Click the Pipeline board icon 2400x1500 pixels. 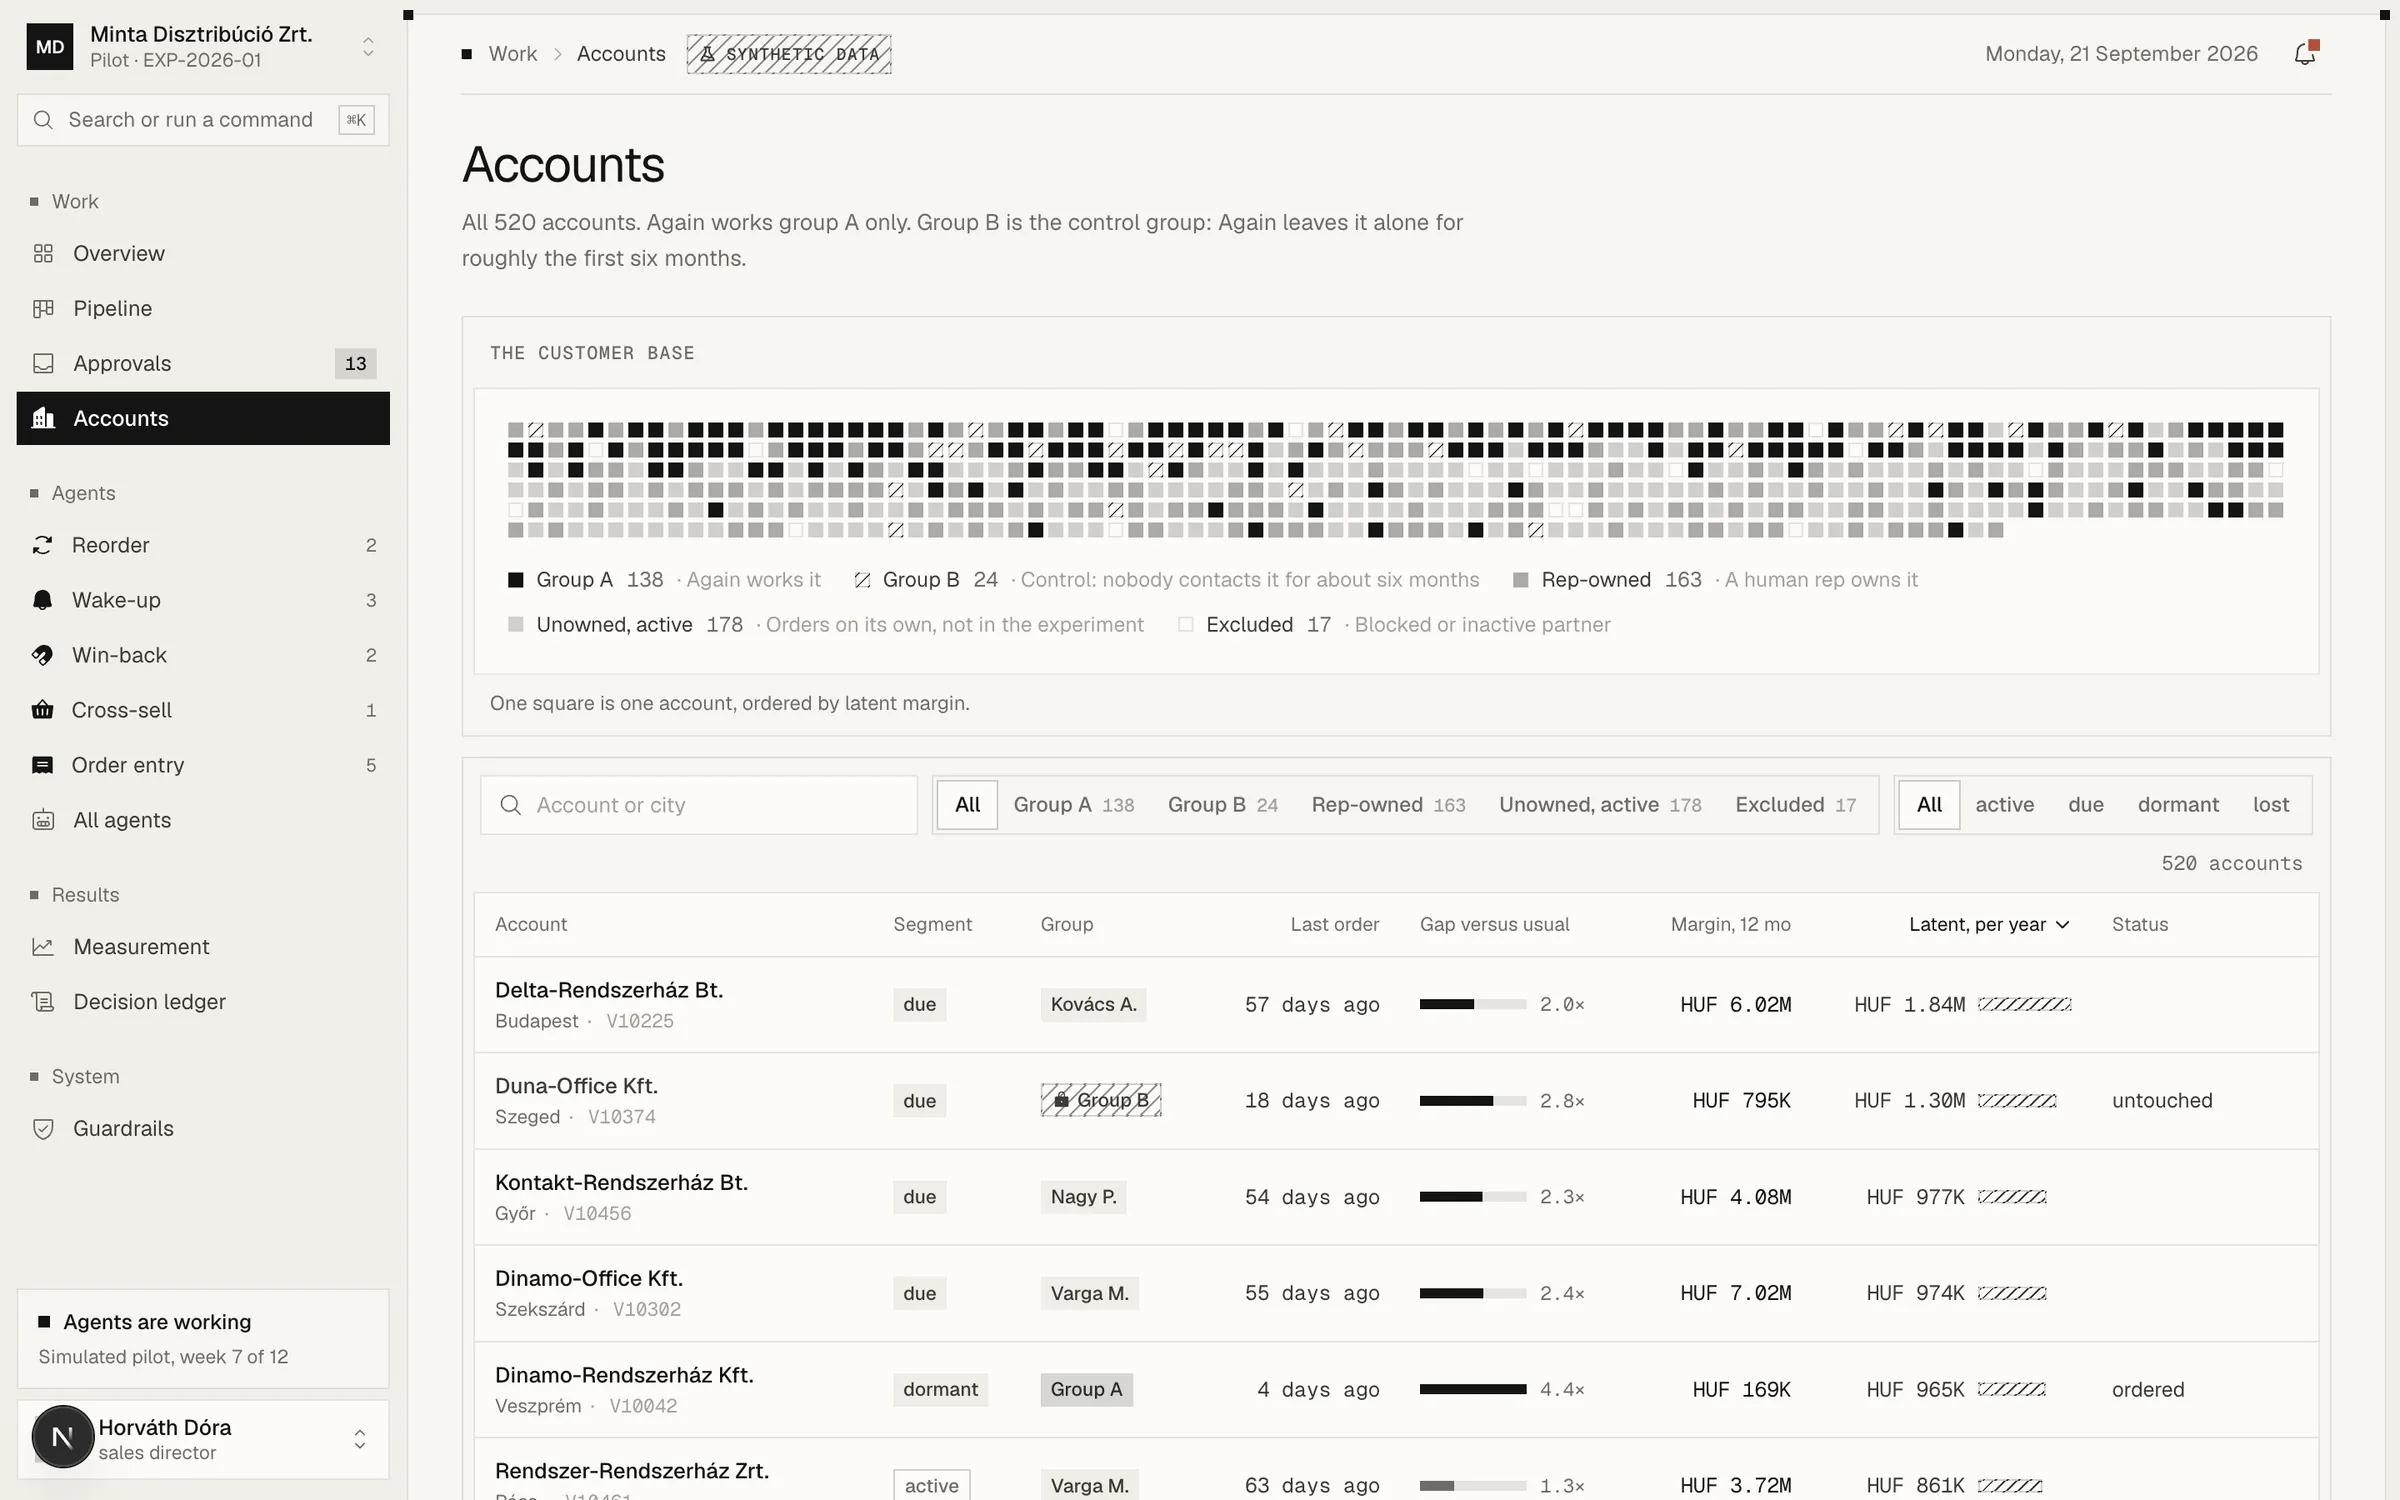[43, 309]
